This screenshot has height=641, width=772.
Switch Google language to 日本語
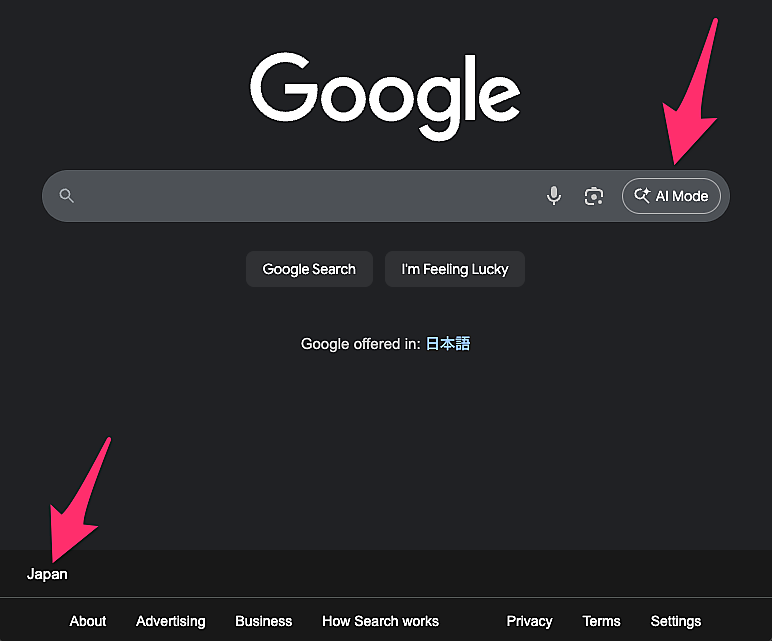click(x=448, y=344)
